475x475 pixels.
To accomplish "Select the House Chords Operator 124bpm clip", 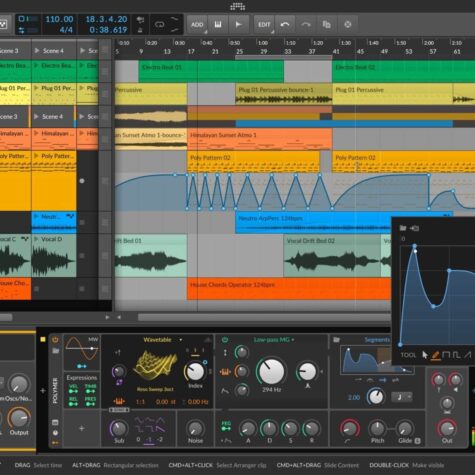I will tap(289, 289).
